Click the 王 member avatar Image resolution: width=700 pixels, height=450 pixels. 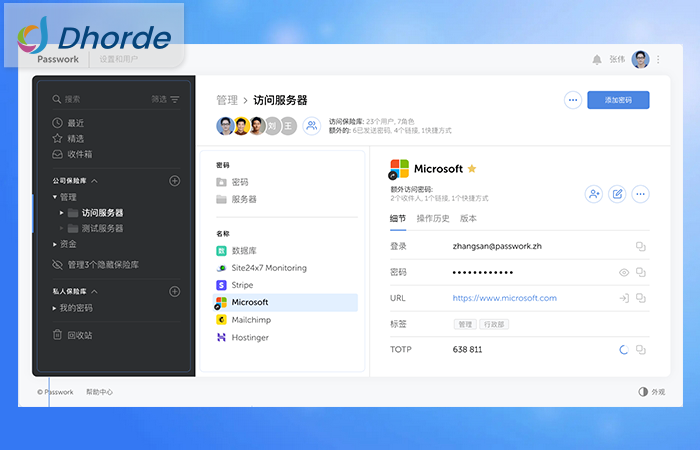click(288, 126)
